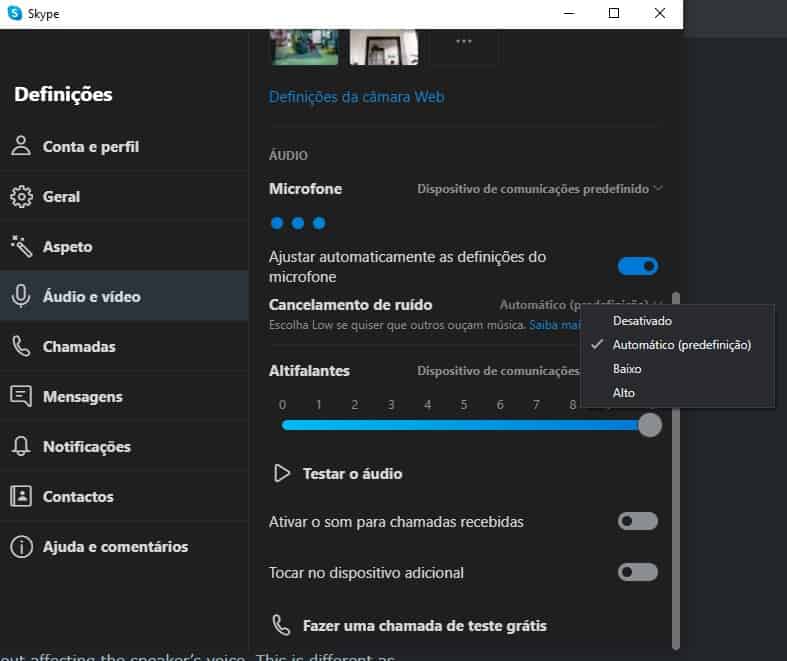Click the play icon for Testar o áudio
Viewport: 787px width, 661px height.
[x=282, y=473]
